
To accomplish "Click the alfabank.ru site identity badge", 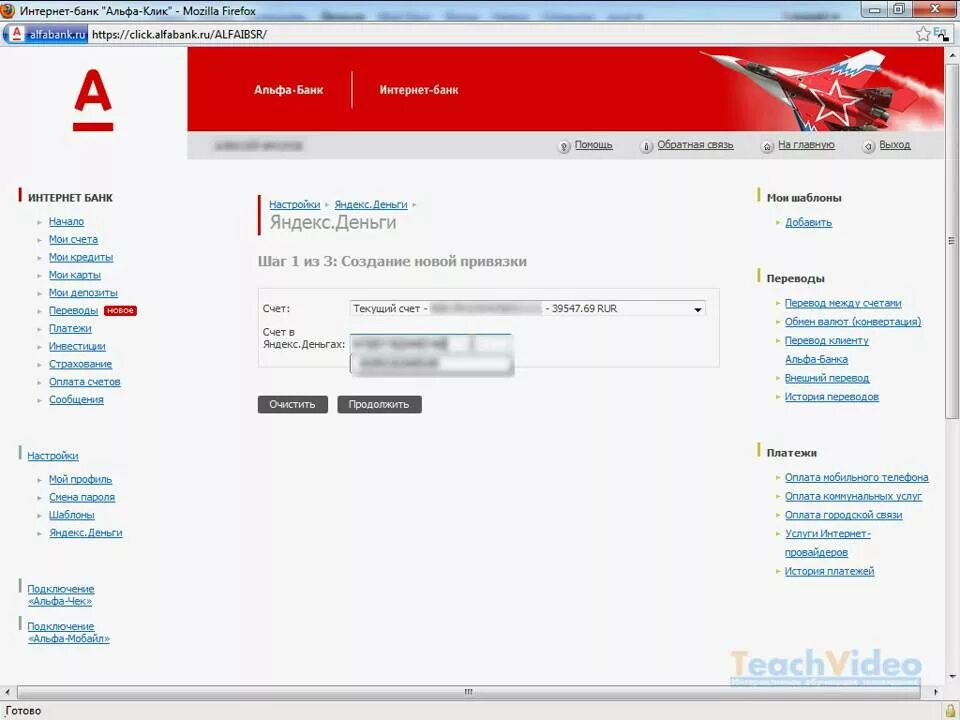I will 47,34.
